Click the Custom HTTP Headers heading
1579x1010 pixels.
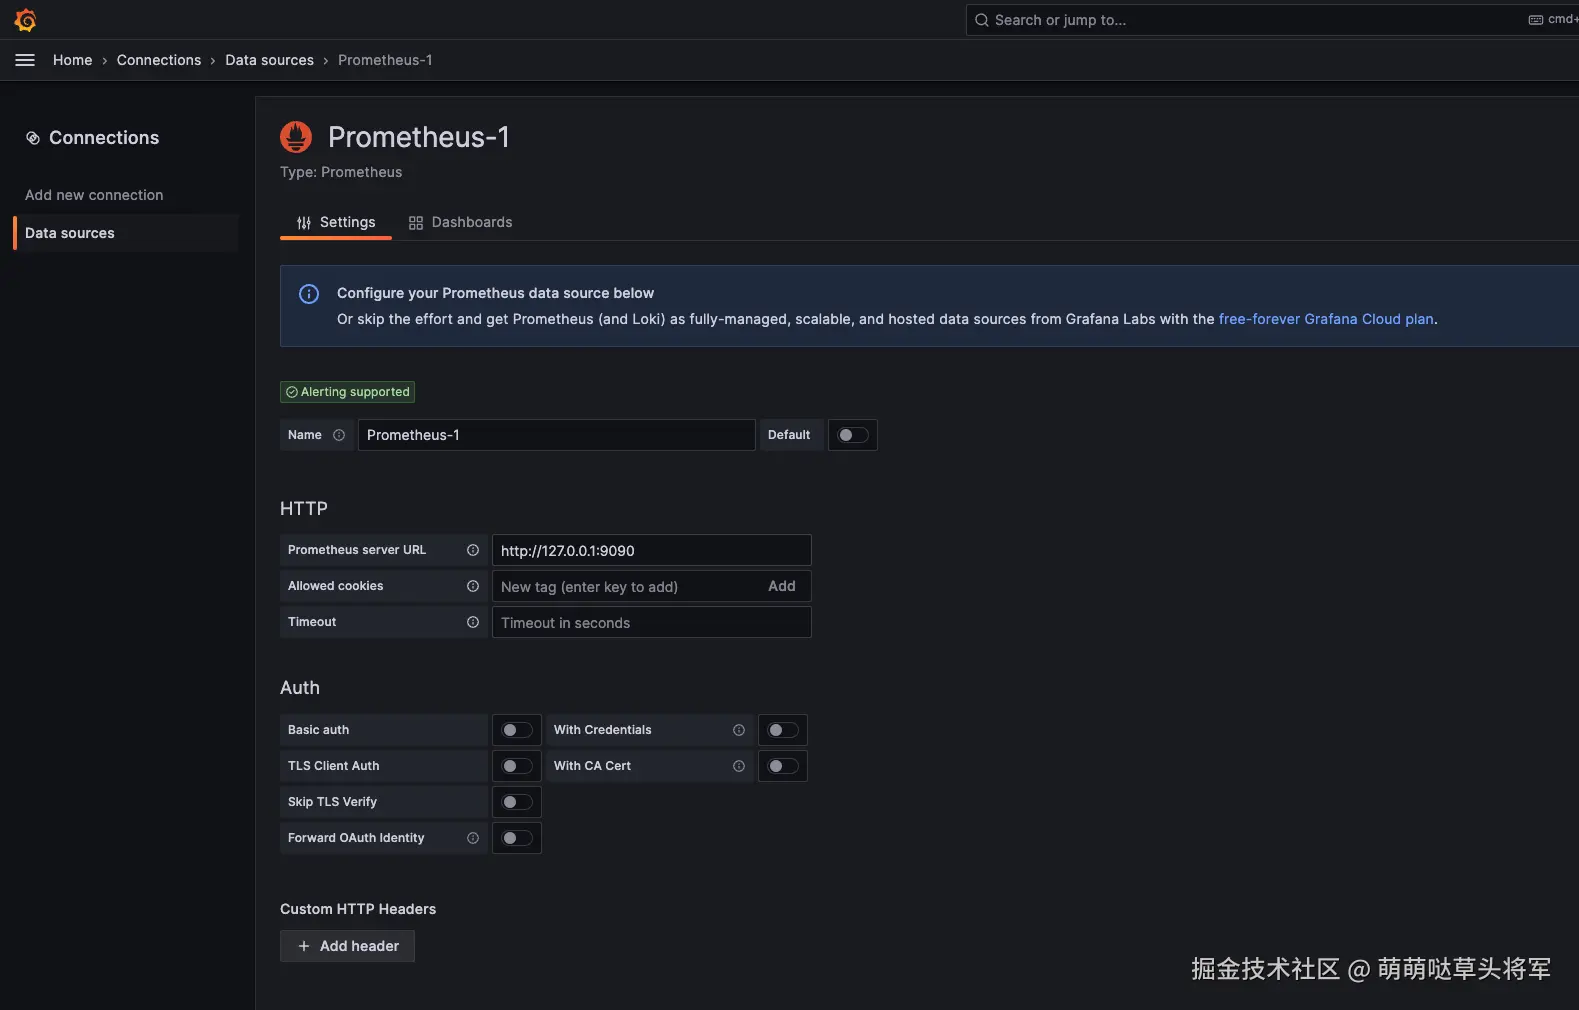pos(358,909)
